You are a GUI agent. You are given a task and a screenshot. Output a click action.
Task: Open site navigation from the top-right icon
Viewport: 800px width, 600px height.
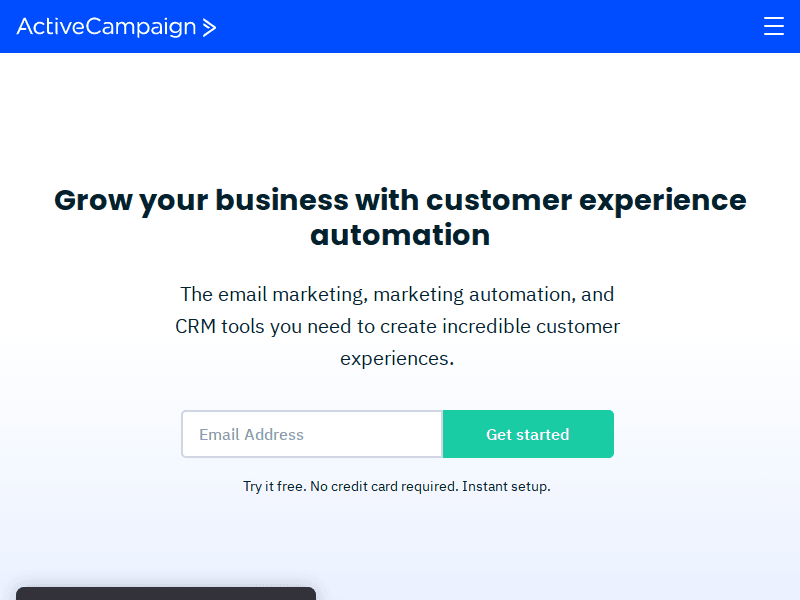tap(774, 27)
